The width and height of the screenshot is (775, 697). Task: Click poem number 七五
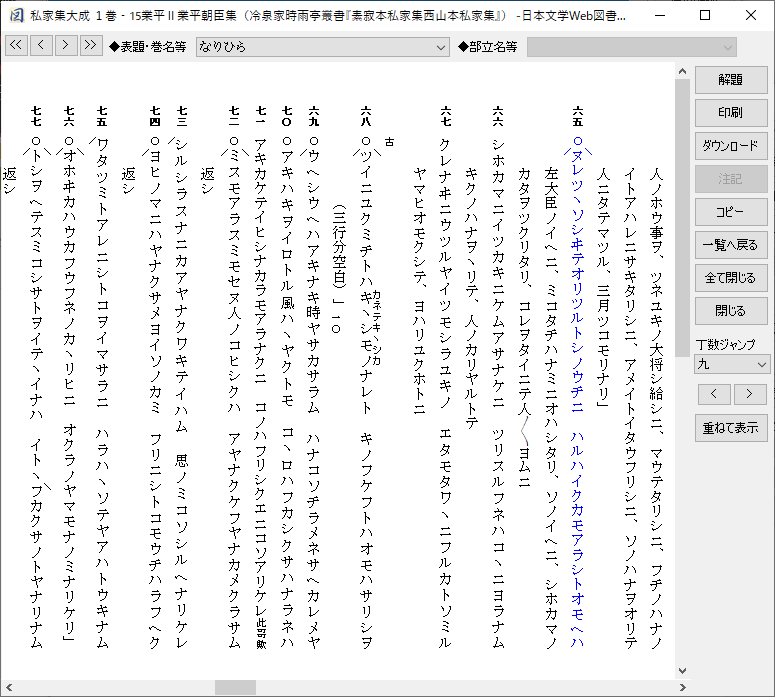point(102,116)
